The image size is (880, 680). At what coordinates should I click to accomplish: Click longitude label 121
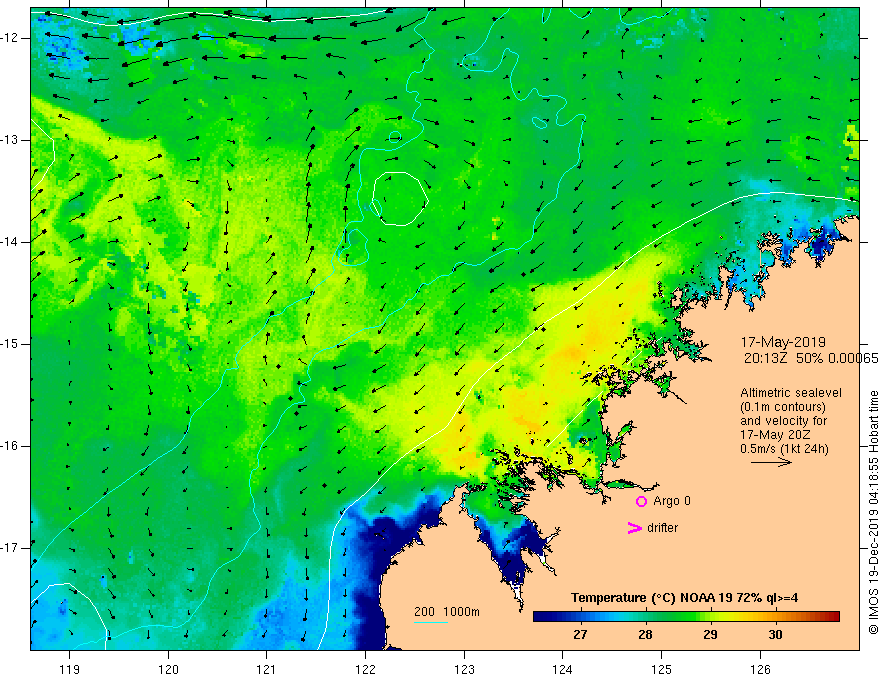[267, 669]
